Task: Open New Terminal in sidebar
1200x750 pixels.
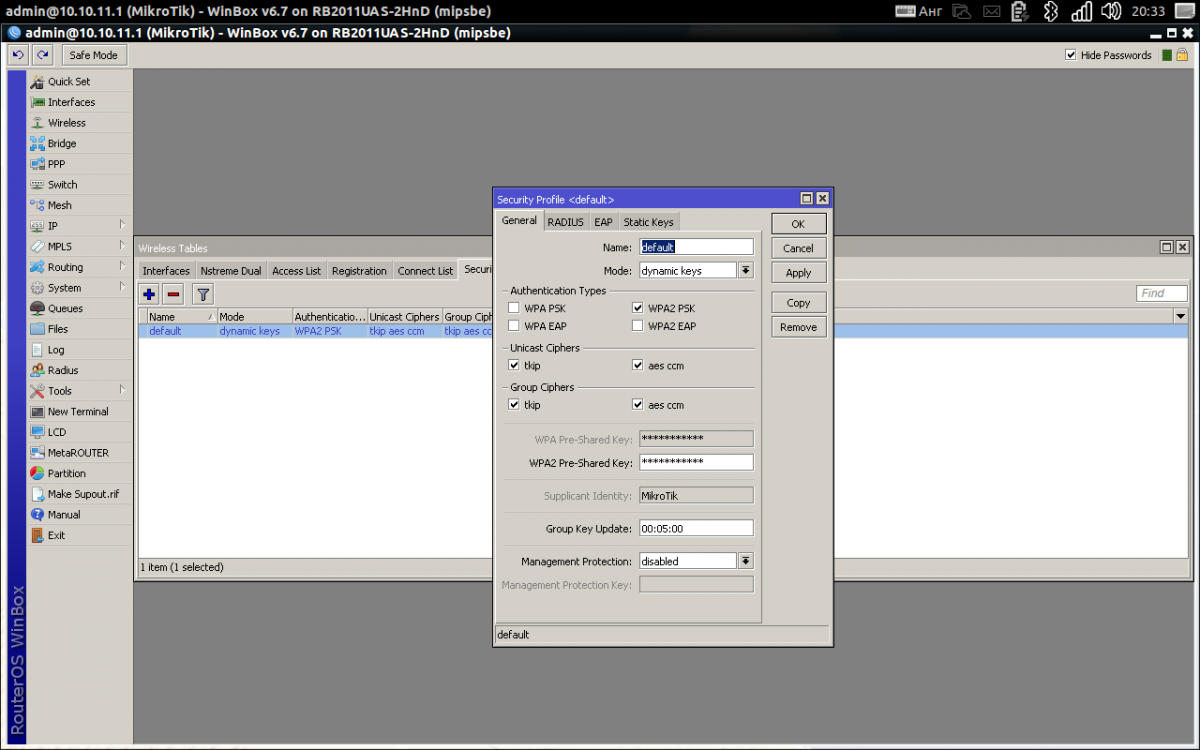Action: (x=78, y=411)
